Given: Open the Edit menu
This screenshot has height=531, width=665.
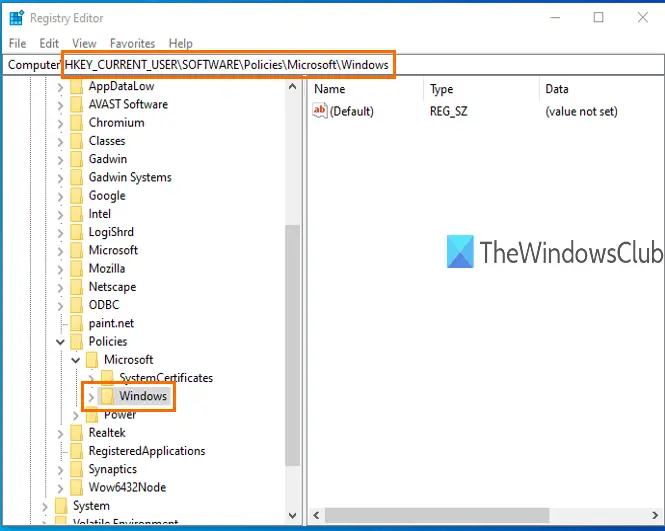Looking at the screenshot, I should [49, 43].
